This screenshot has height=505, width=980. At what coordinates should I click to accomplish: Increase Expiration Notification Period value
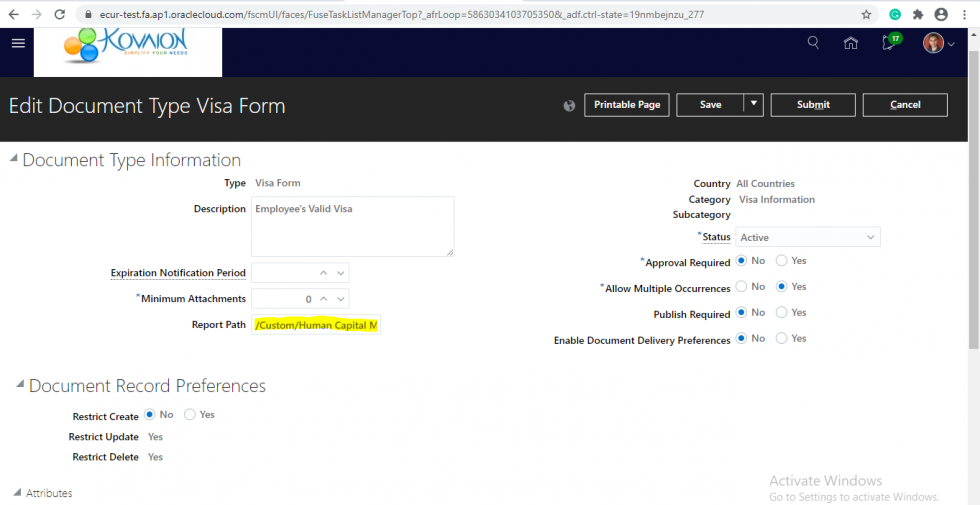pyautogui.click(x=324, y=273)
